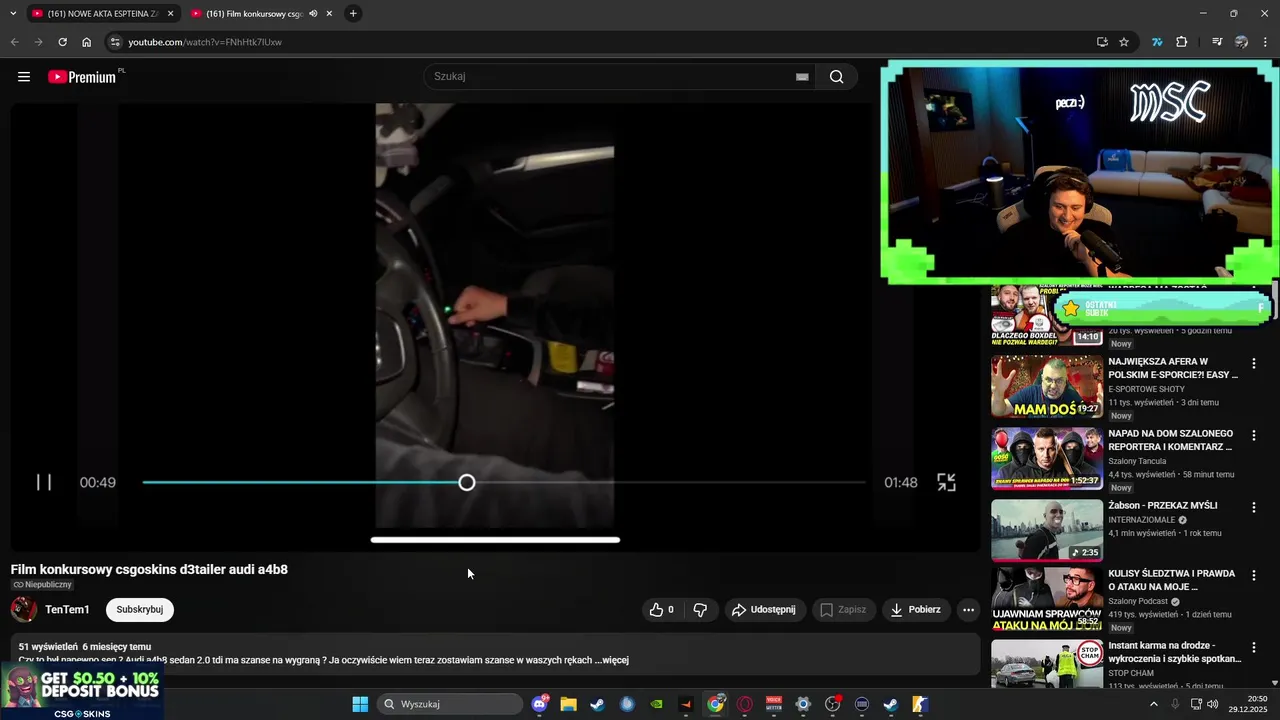The width and height of the screenshot is (1280, 720).
Task: Open the NAPAD NA DOM SZALONEGO thumbnail
Action: coord(1047,458)
